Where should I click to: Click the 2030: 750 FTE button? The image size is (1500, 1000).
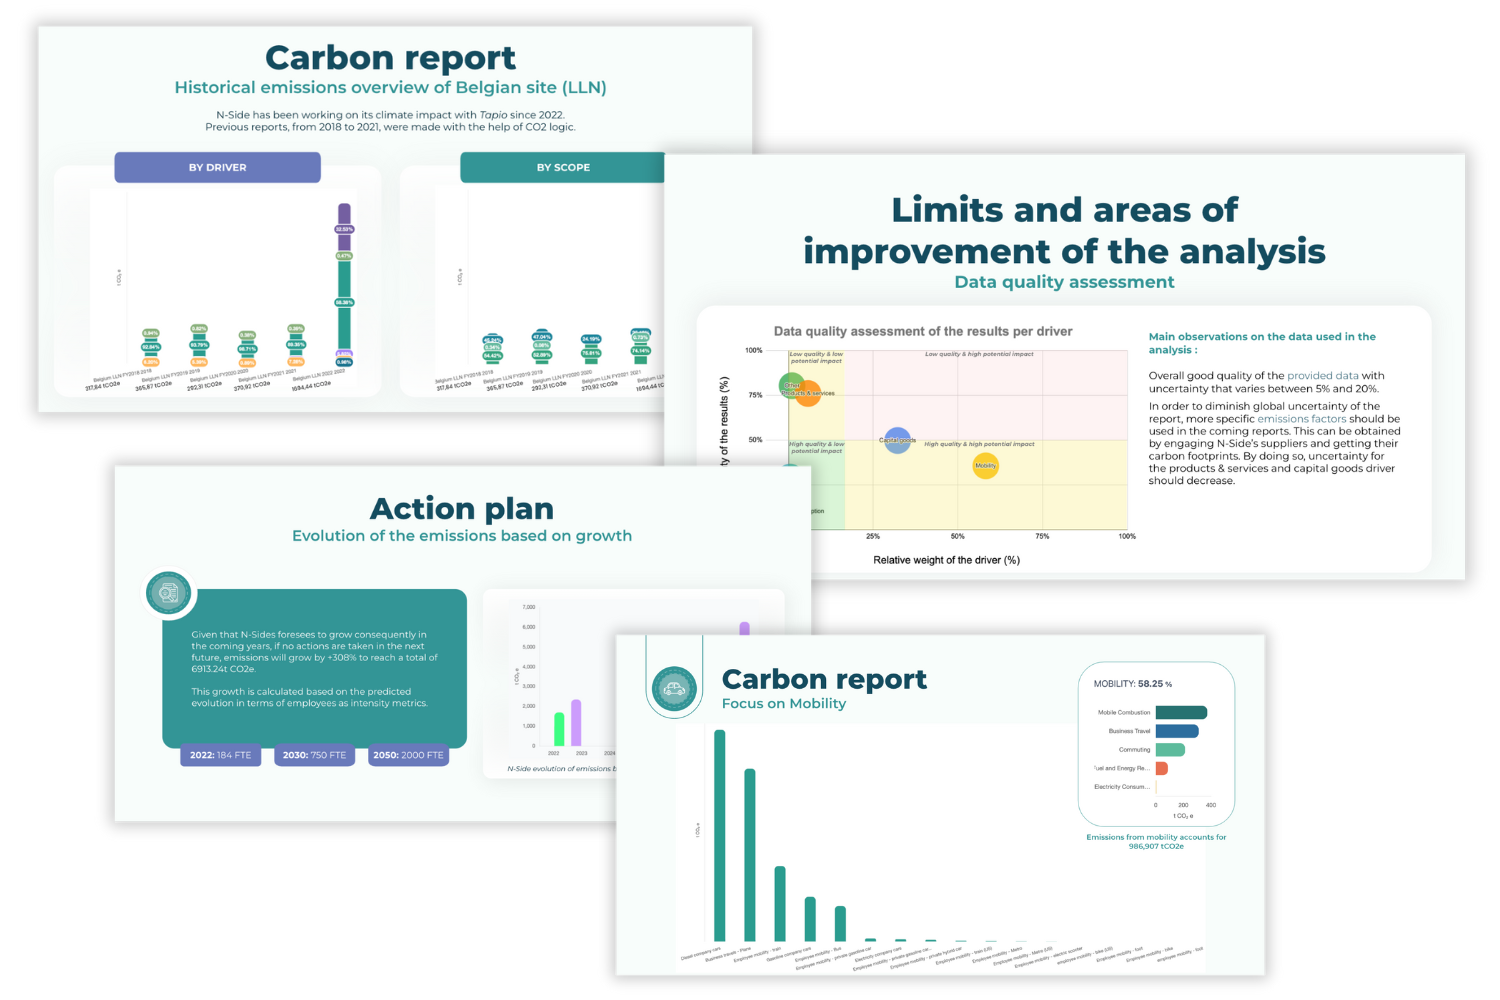[x=314, y=755]
